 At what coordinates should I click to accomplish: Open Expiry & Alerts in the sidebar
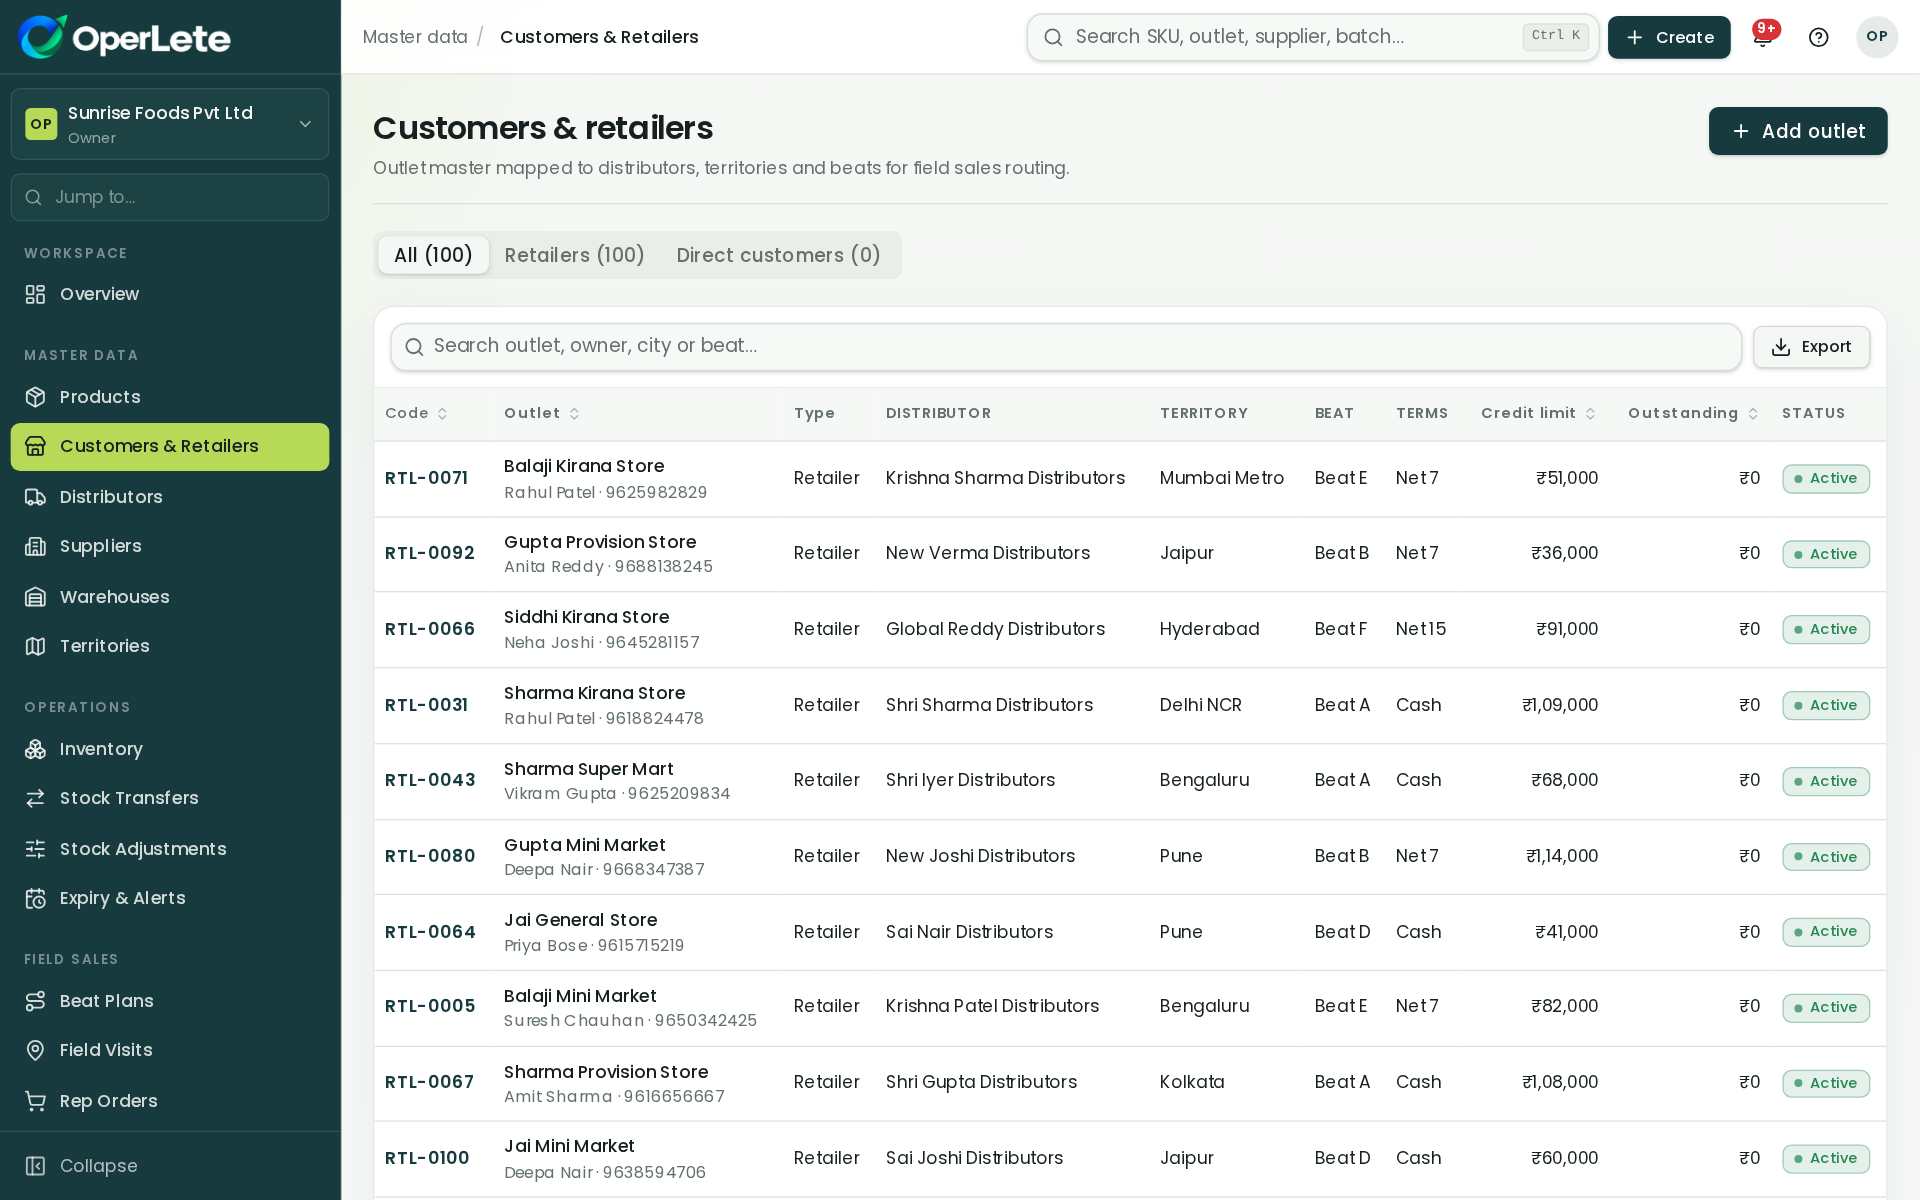pyautogui.click(x=170, y=898)
